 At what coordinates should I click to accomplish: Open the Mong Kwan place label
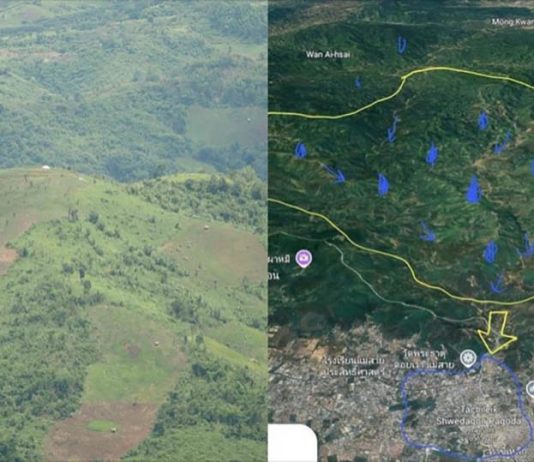513,22
